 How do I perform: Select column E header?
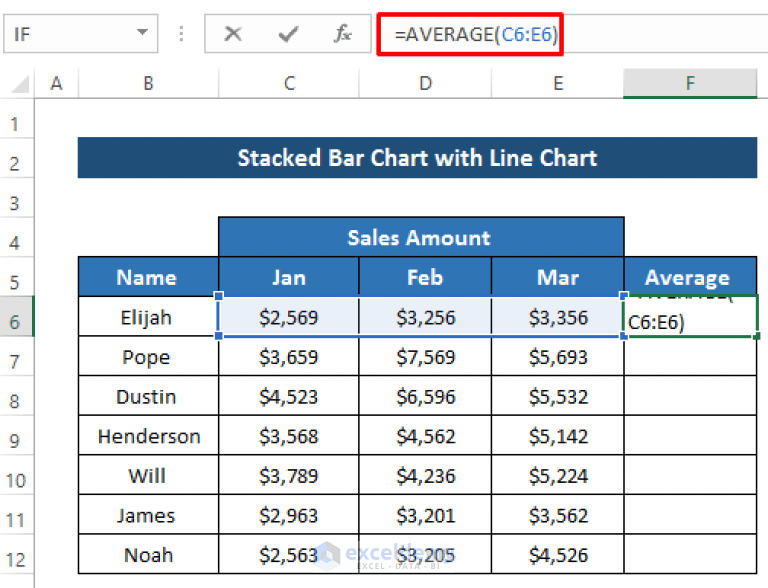[557, 83]
